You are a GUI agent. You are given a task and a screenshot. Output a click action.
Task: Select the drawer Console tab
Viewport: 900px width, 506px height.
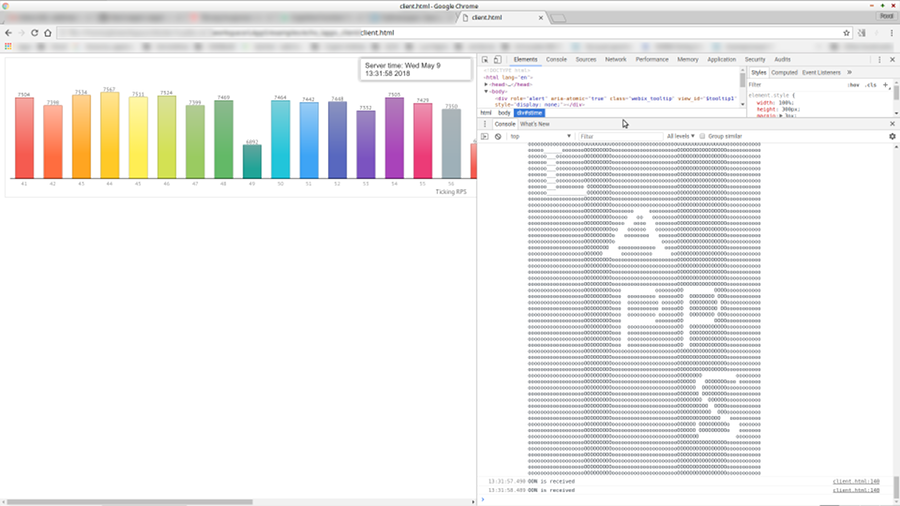pyautogui.click(x=505, y=124)
